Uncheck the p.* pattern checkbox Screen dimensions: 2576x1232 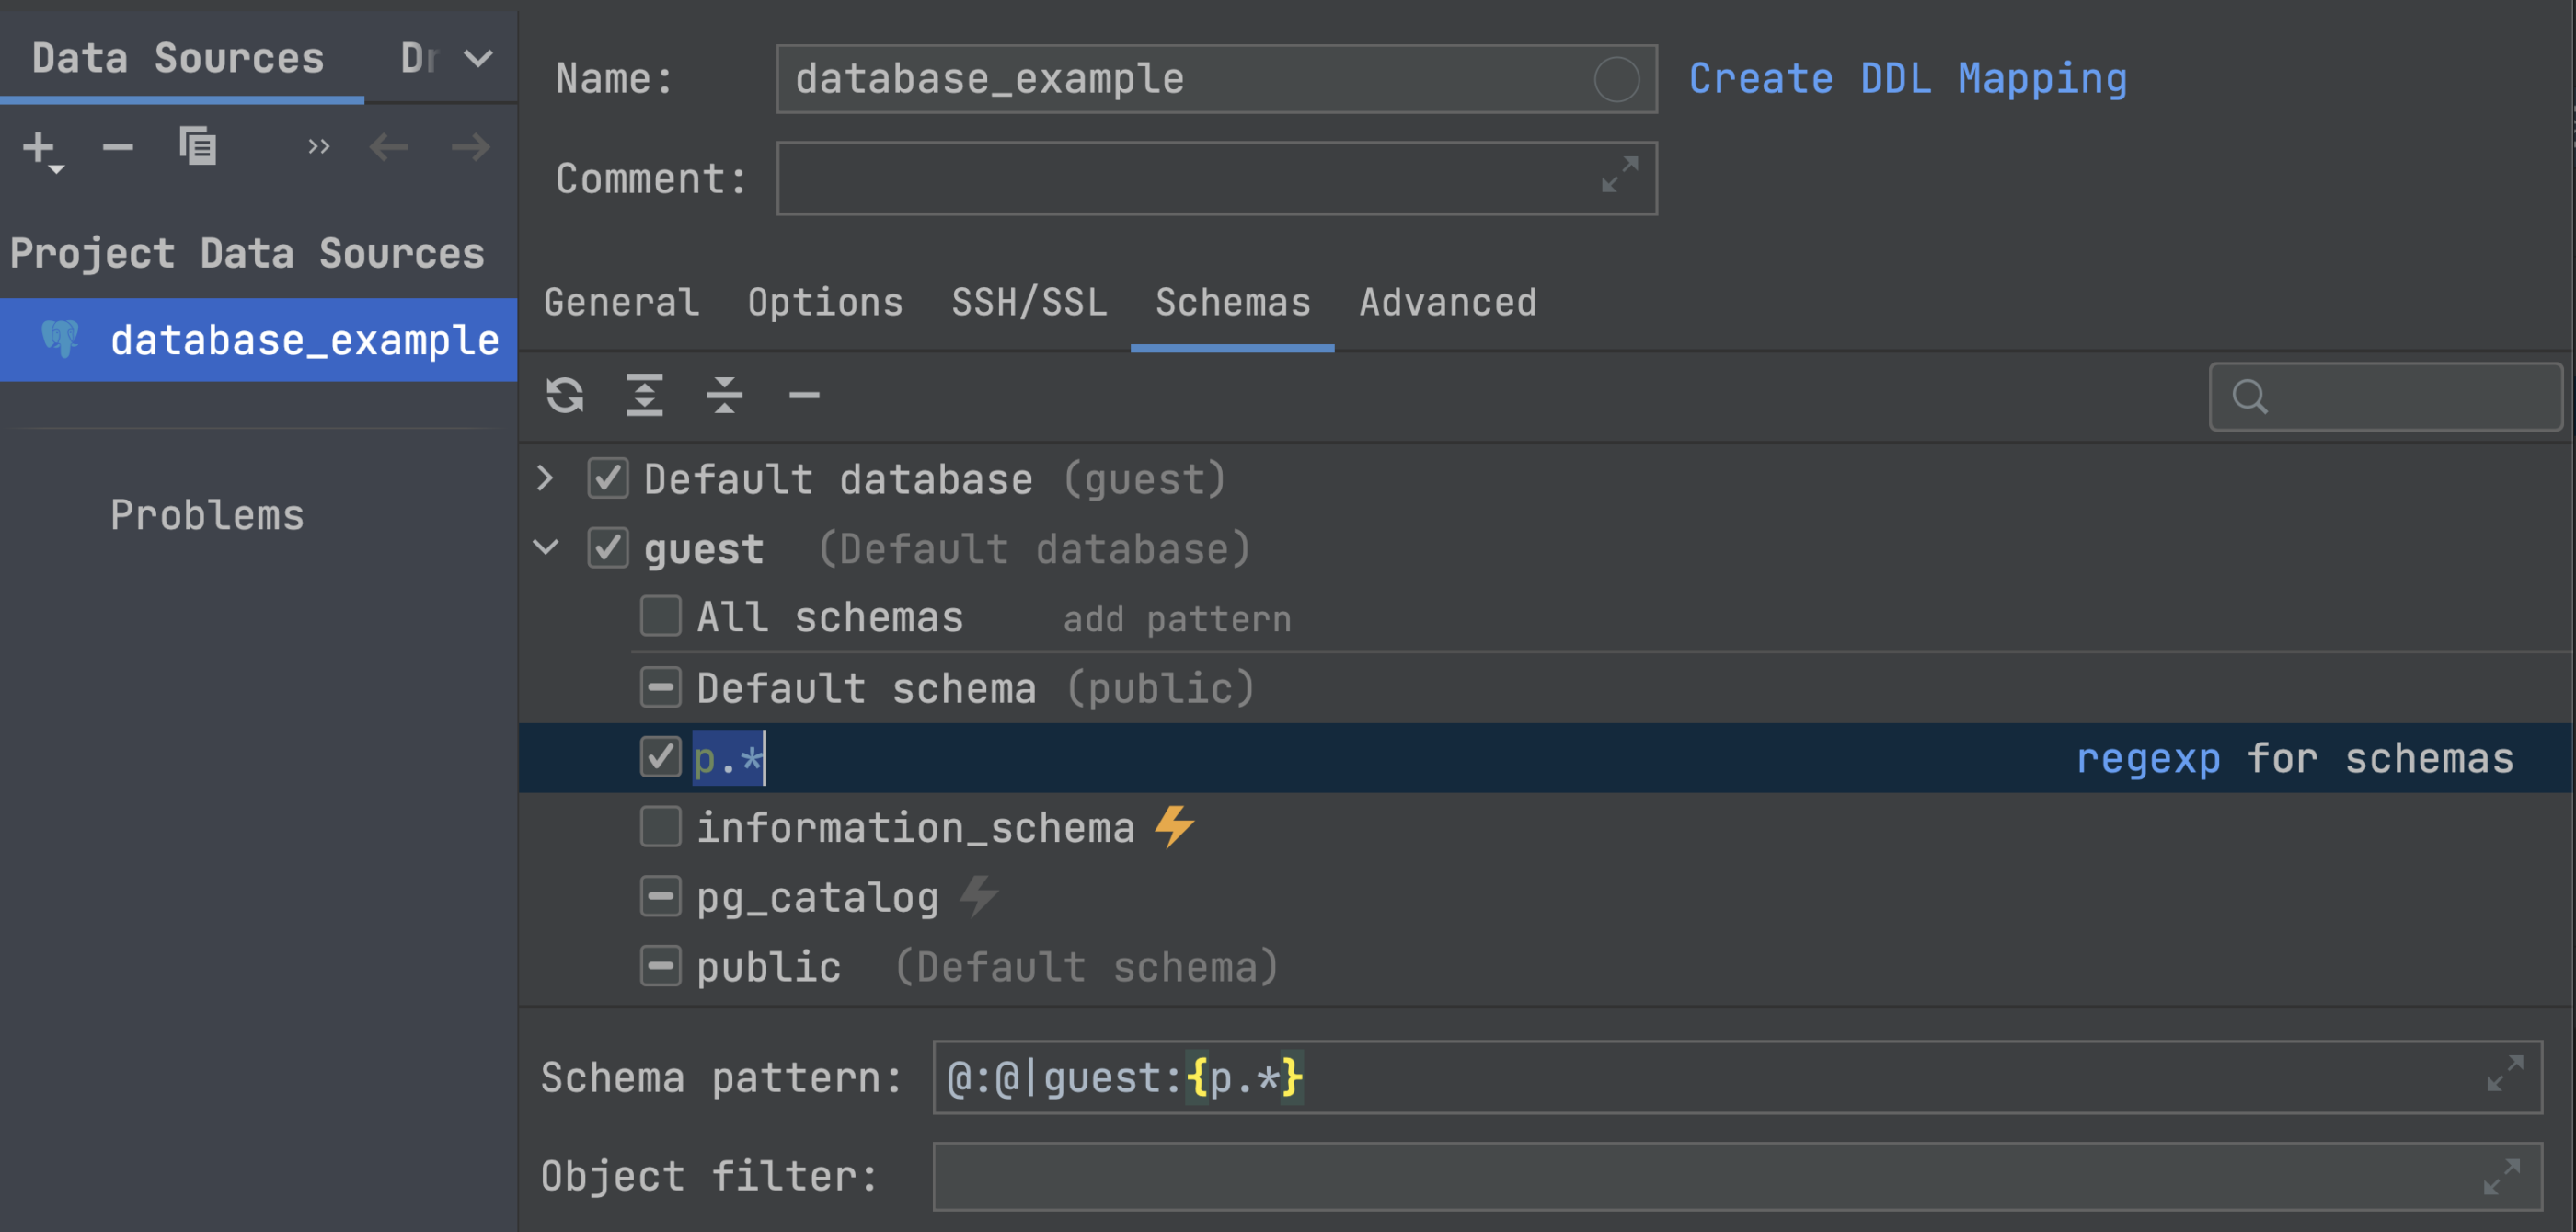(660, 757)
